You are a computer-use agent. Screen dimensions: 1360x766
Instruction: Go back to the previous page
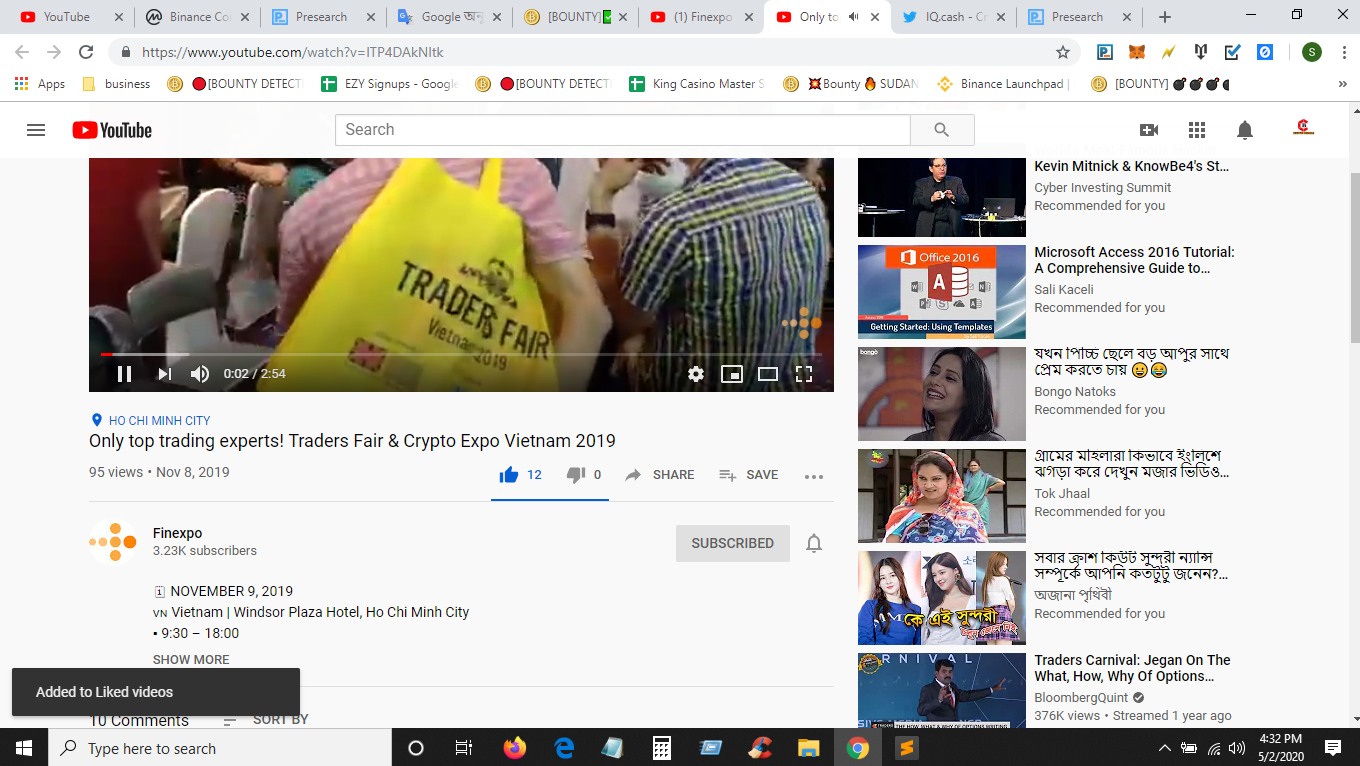tap(22, 52)
